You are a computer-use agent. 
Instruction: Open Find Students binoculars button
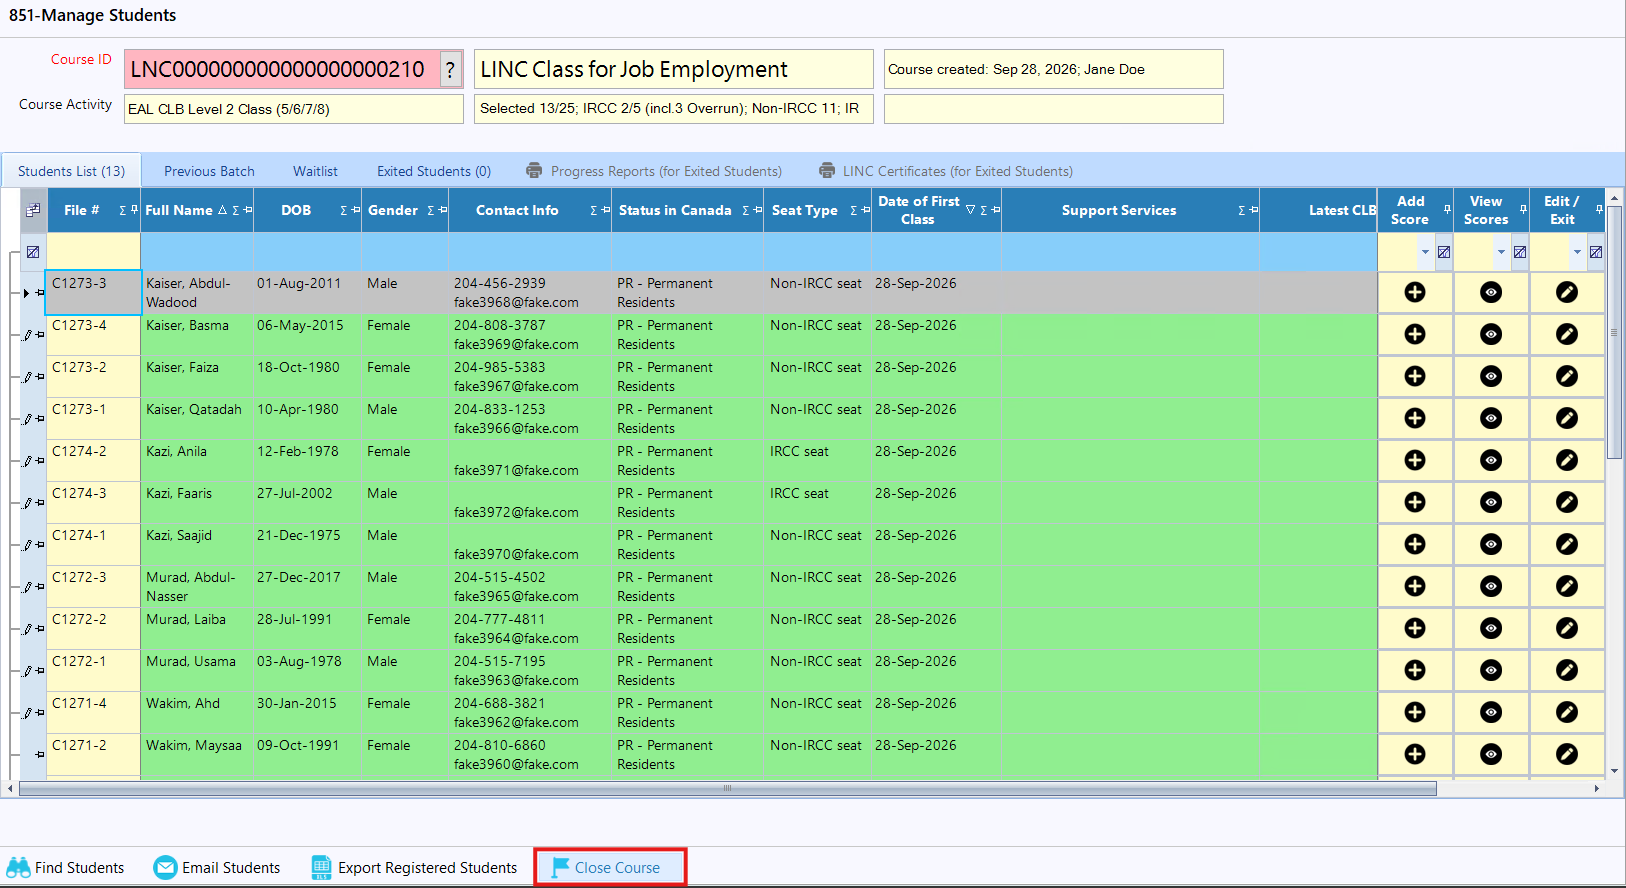66,867
